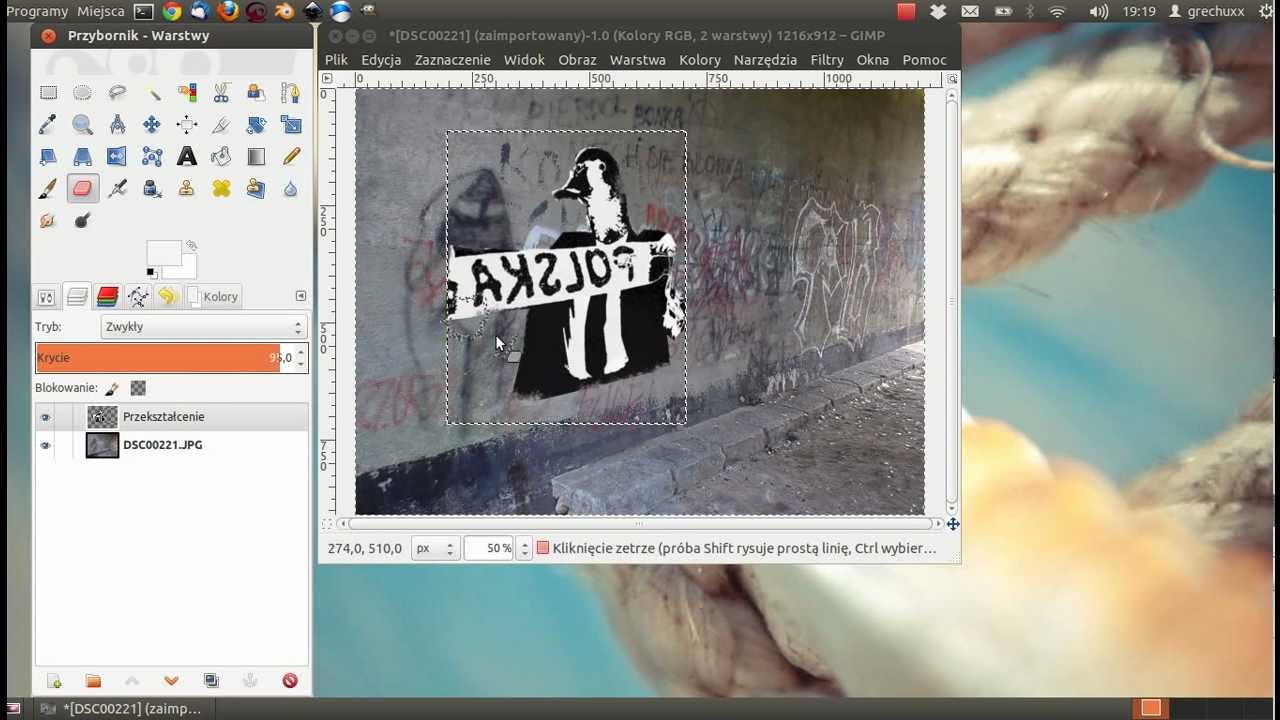Open the Filtry menu
Screen dimensions: 1280x720
click(827, 60)
